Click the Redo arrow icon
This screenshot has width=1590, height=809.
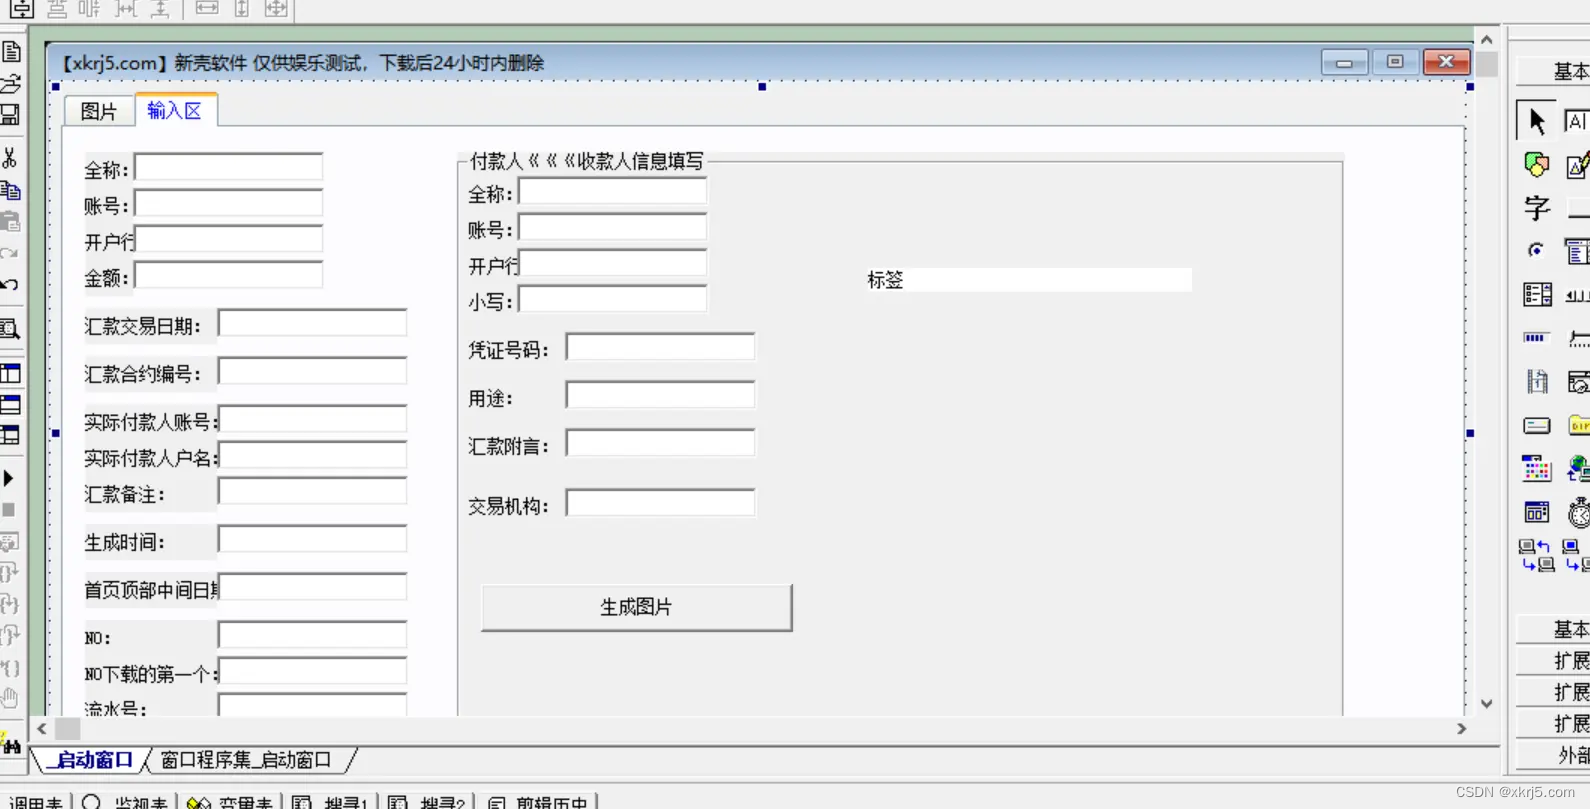click(x=10, y=253)
